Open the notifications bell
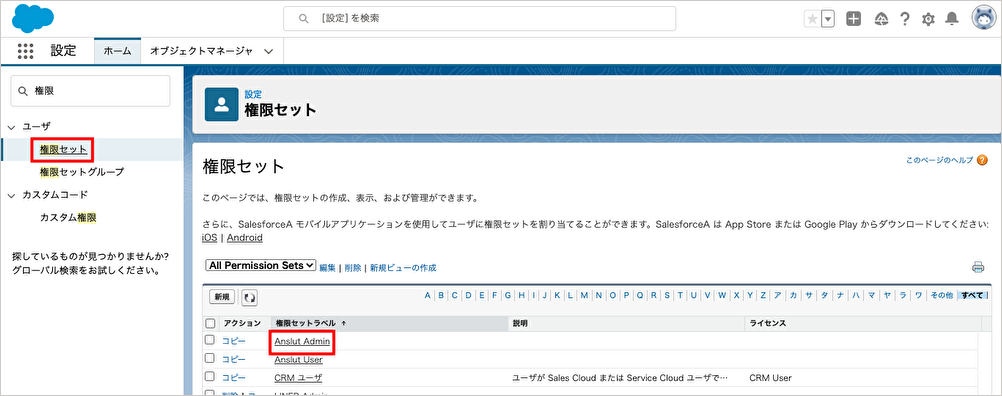Image resolution: width=1002 pixels, height=396 pixels. coord(952,19)
